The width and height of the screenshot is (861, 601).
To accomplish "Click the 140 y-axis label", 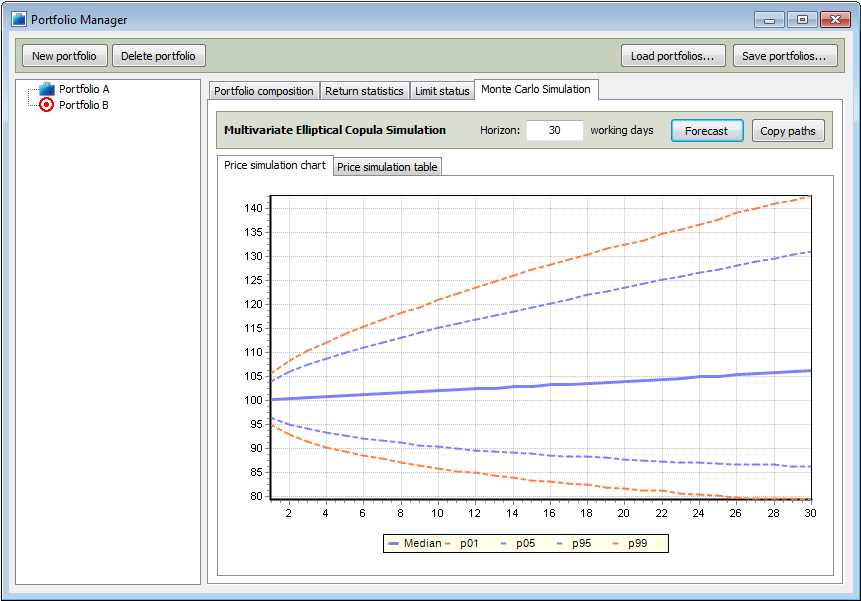I will coord(253,208).
